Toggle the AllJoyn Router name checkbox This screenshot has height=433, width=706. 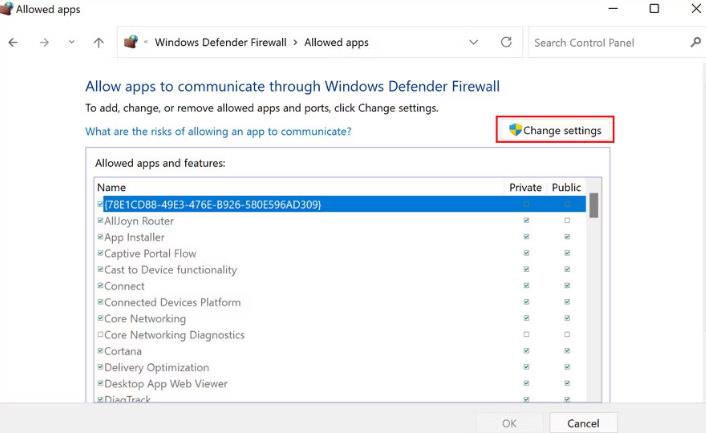coord(100,221)
